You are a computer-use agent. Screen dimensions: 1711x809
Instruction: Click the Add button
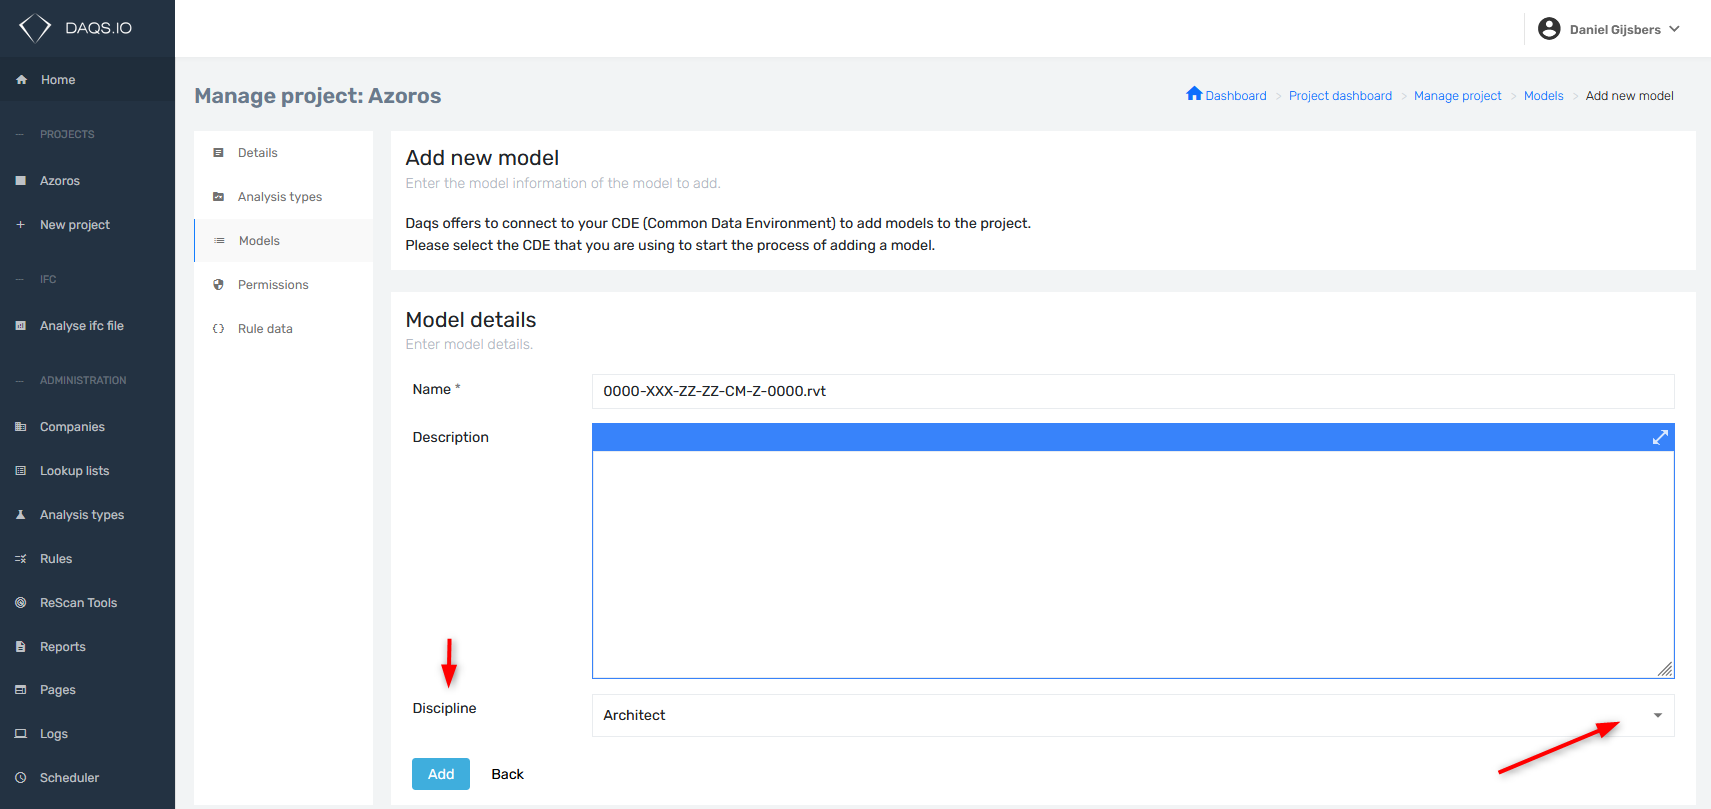click(441, 774)
